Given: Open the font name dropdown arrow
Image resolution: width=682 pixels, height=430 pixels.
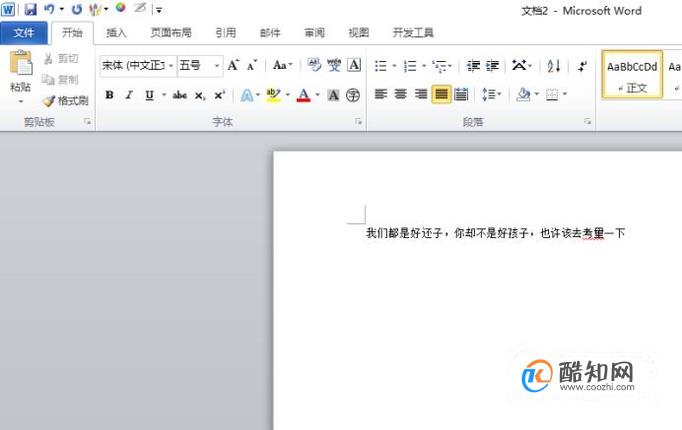Looking at the screenshot, I should (x=171, y=66).
